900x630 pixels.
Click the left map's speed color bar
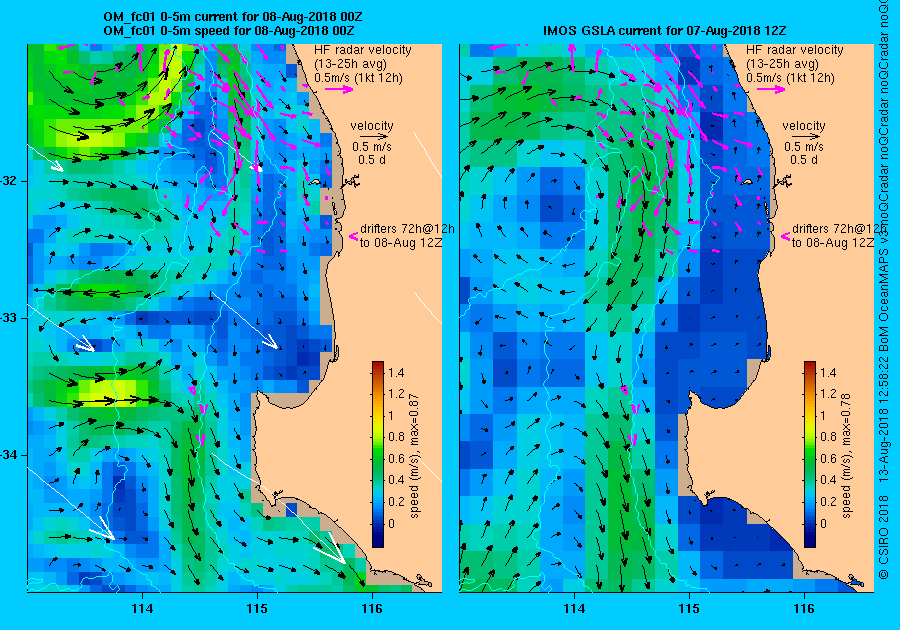[378, 454]
